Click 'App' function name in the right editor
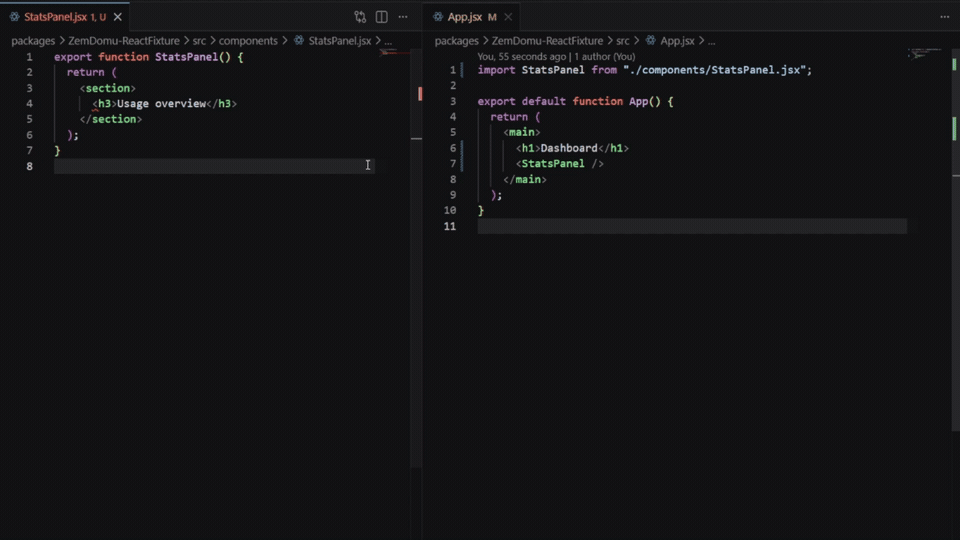This screenshot has width=960, height=540. point(639,102)
